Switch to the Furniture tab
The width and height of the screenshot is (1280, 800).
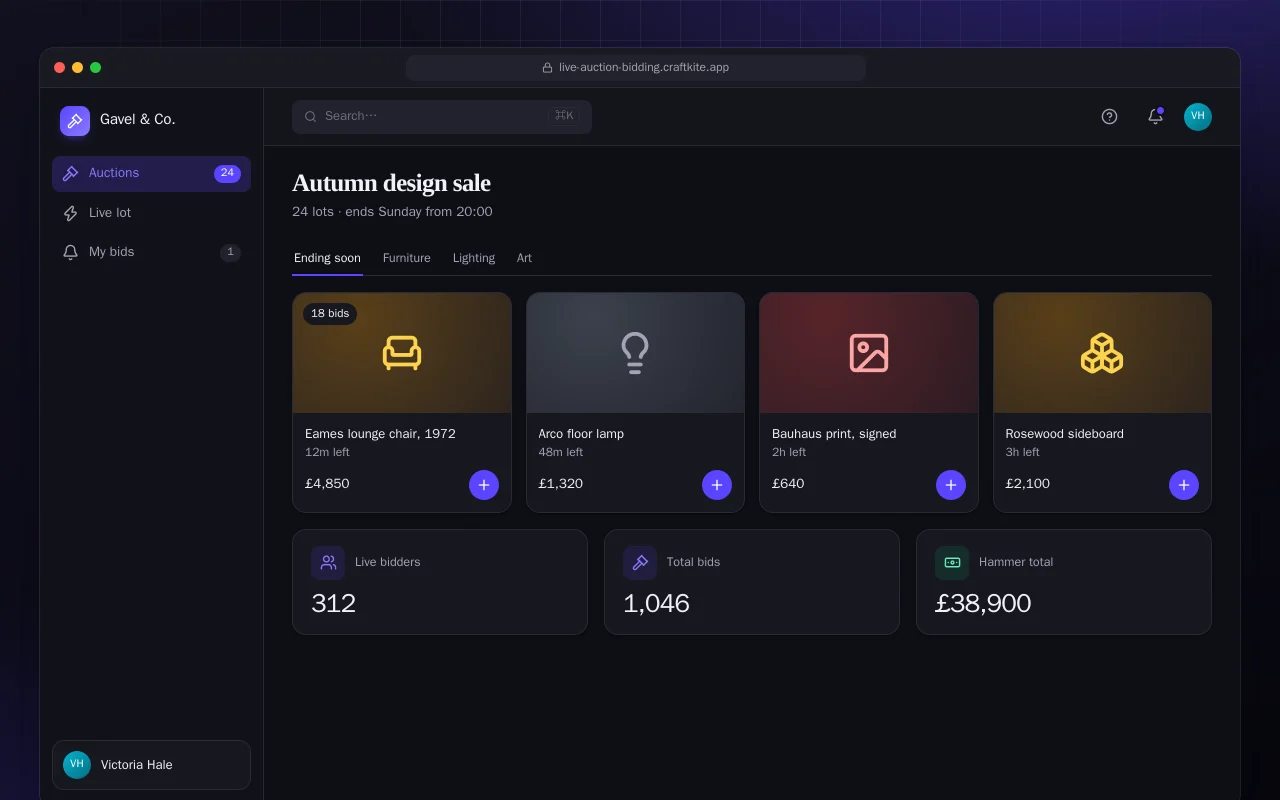tap(407, 259)
